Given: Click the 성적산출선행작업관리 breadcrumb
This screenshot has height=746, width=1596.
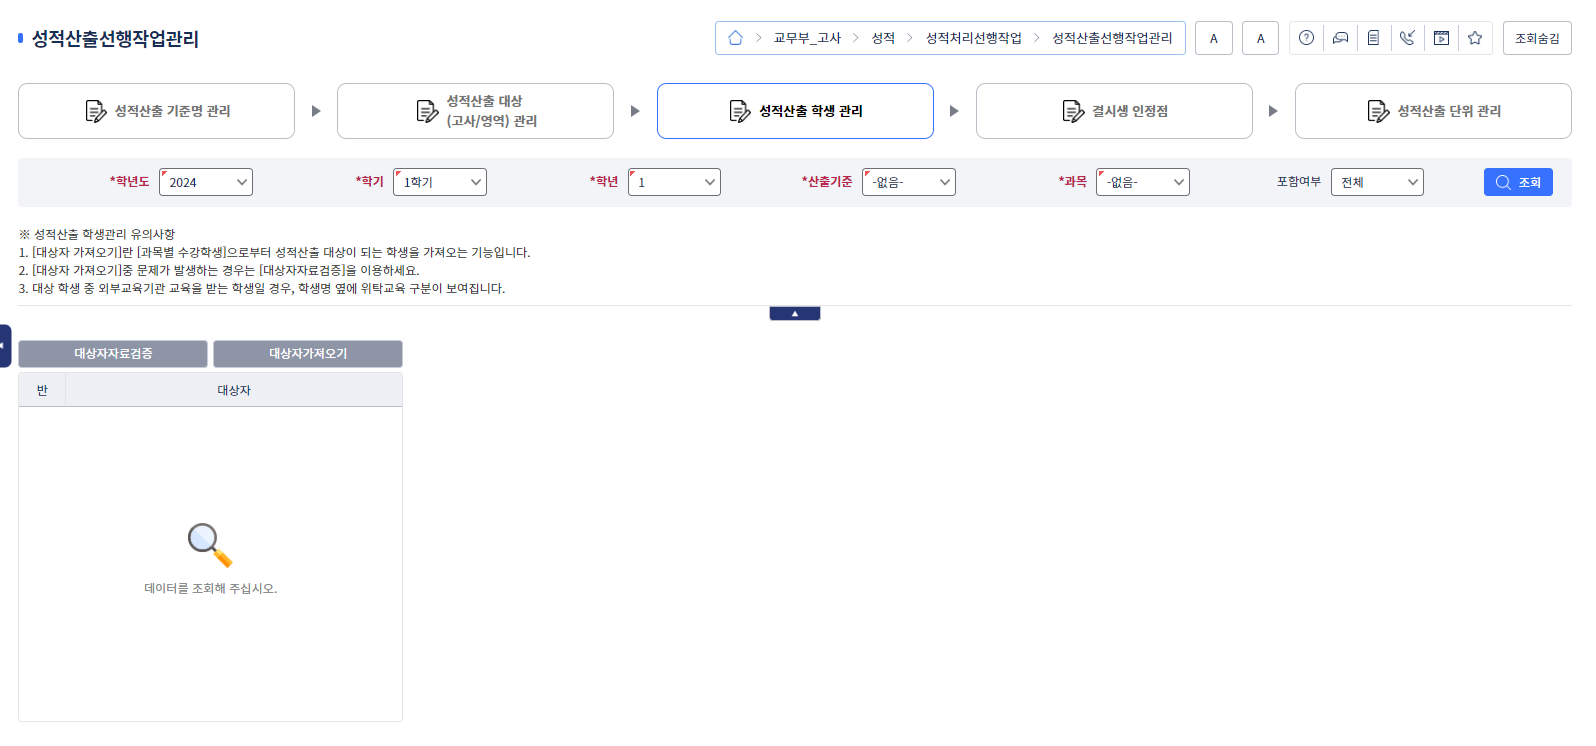Looking at the screenshot, I should tap(1112, 38).
